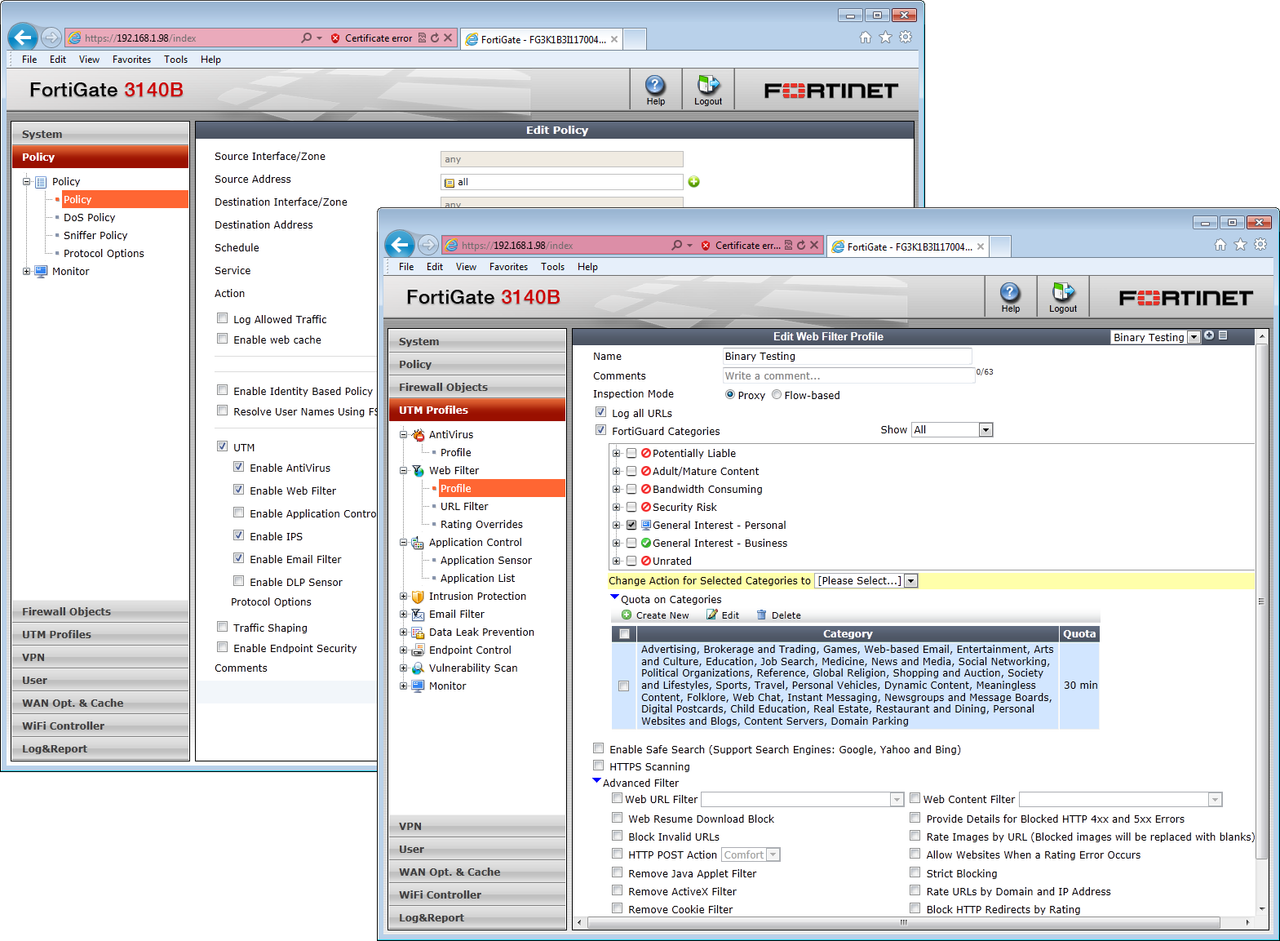Collapse the Quota on Categories section
The height and width of the screenshot is (941, 1280).
pos(615,598)
